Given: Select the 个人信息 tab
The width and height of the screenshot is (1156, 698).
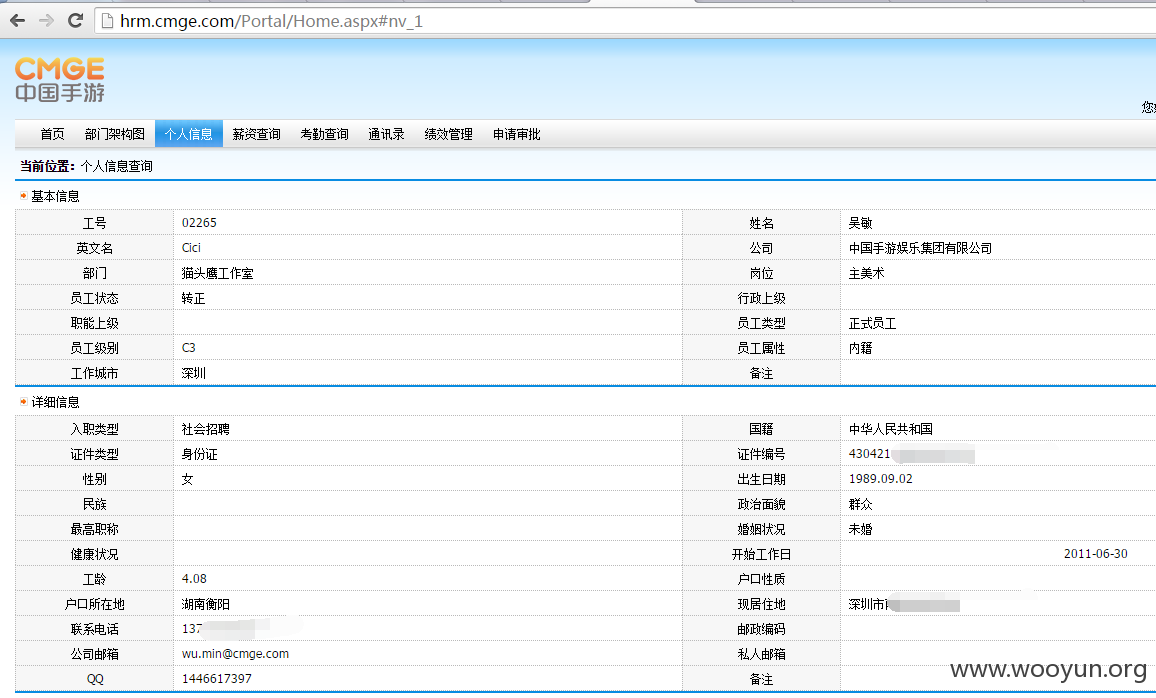Looking at the screenshot, I should coord(189,134).
